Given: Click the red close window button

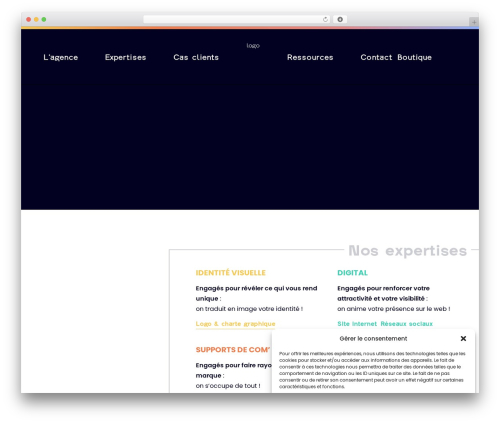Looking at the screenshot, I should [x=29, y=19].
